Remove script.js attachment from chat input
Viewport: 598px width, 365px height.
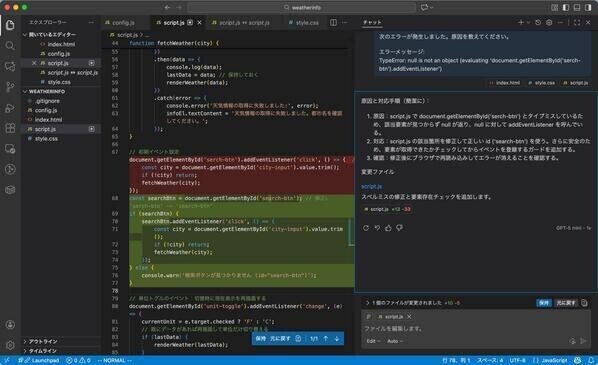point(409,317)
